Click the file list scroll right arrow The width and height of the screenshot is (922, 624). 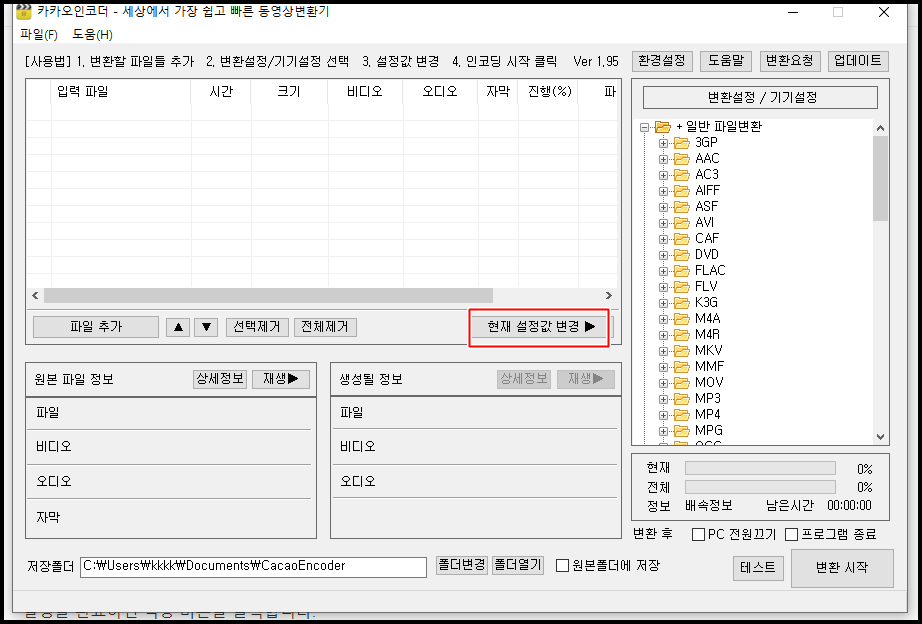pyautogui.click(x=609, y=296)
